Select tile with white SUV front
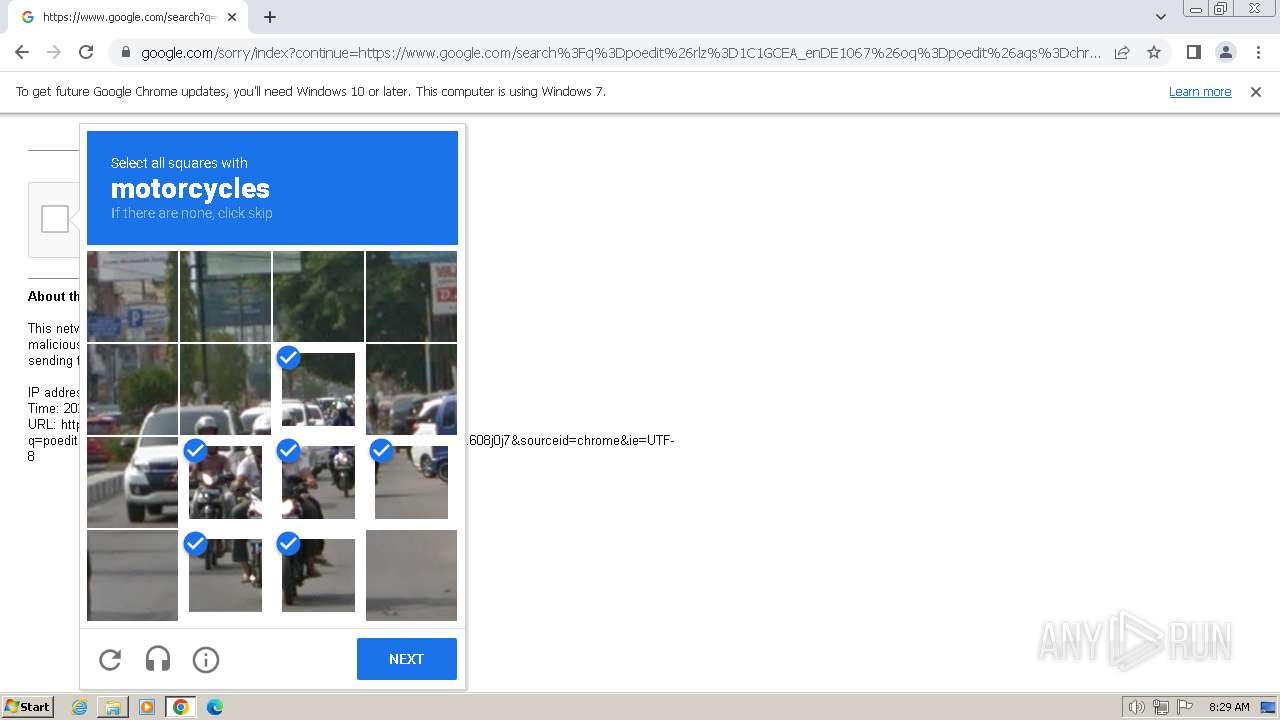This screenshot has width=1280, height=720. tap(132, 482)
